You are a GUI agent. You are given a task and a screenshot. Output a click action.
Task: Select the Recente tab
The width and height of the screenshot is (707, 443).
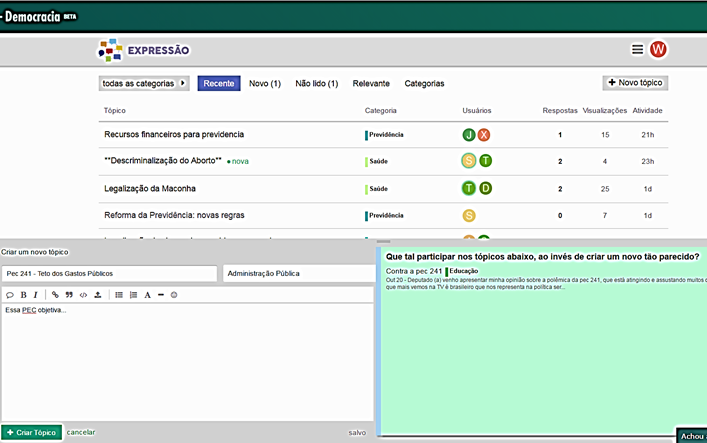tap(218, 84)
